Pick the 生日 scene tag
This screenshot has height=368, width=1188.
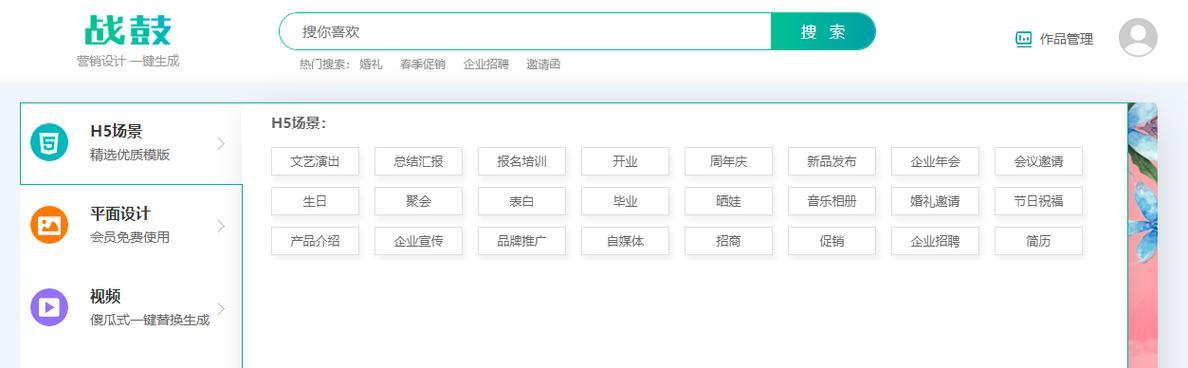pos(315,201)
